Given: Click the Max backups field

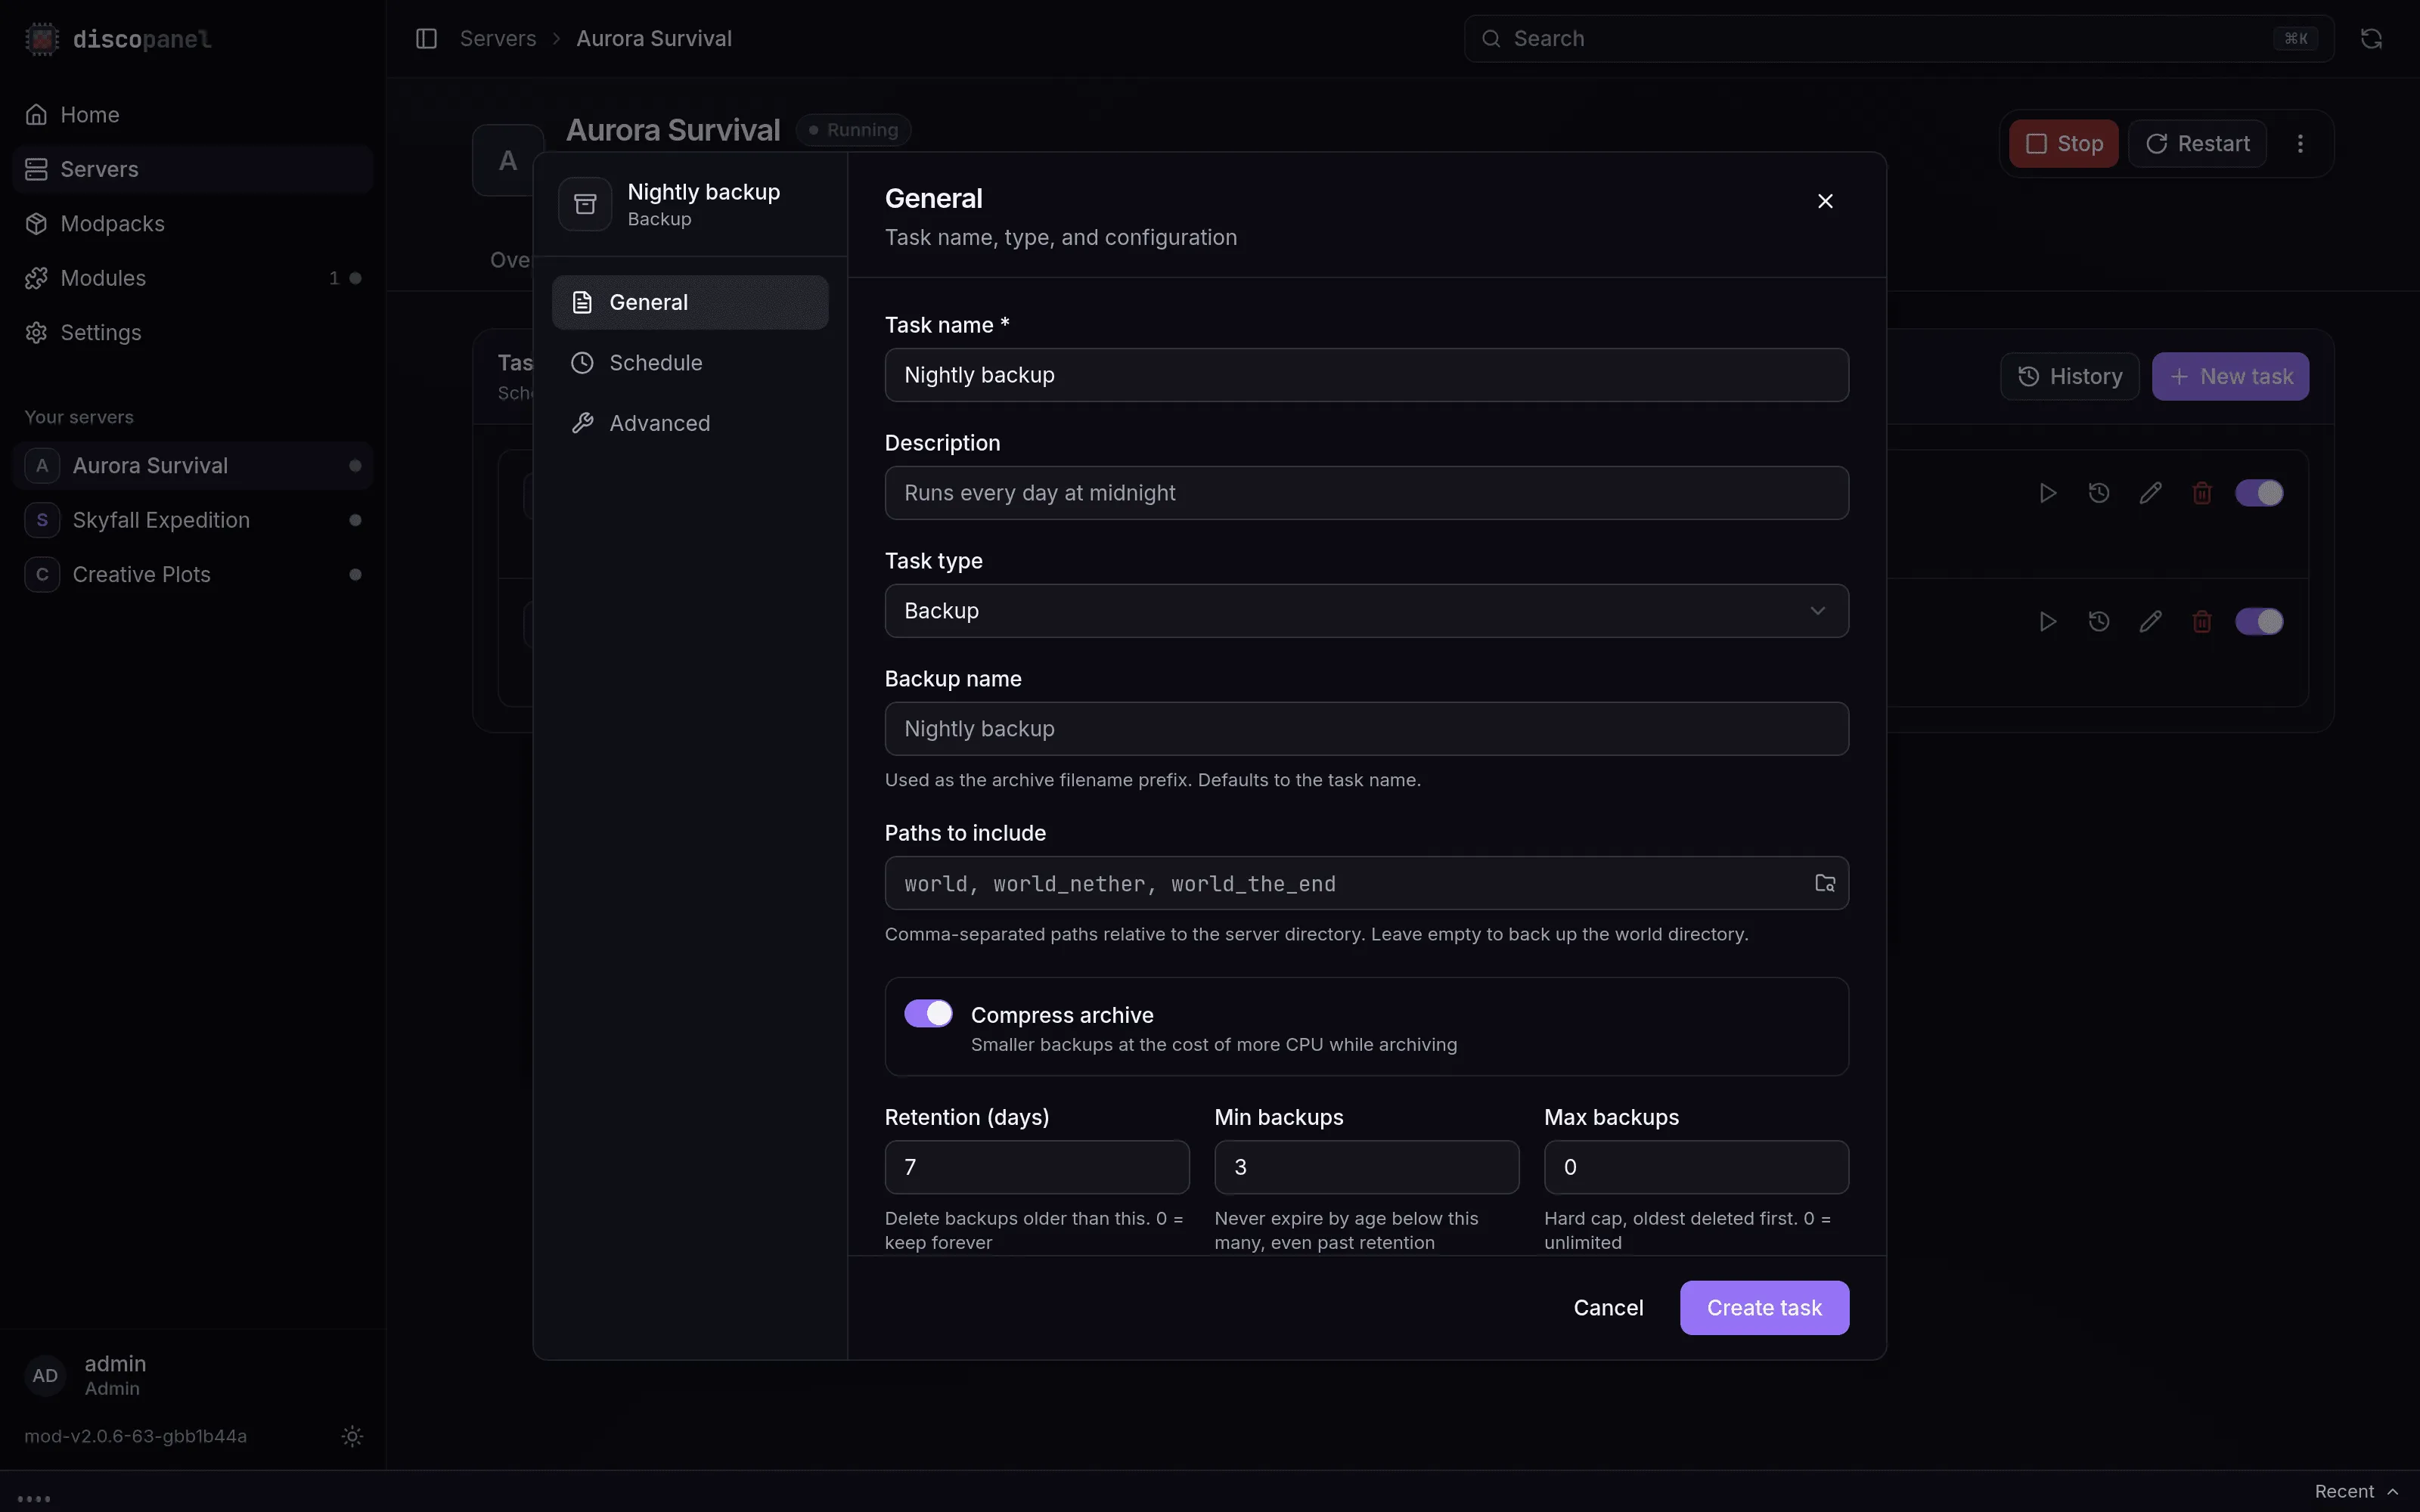Looking at the screenshot, I should (1696, 1167).
